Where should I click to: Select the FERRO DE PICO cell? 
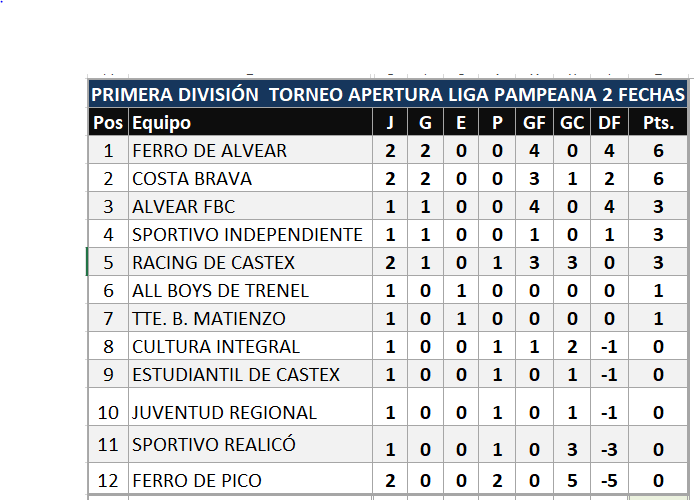point(197,480)
